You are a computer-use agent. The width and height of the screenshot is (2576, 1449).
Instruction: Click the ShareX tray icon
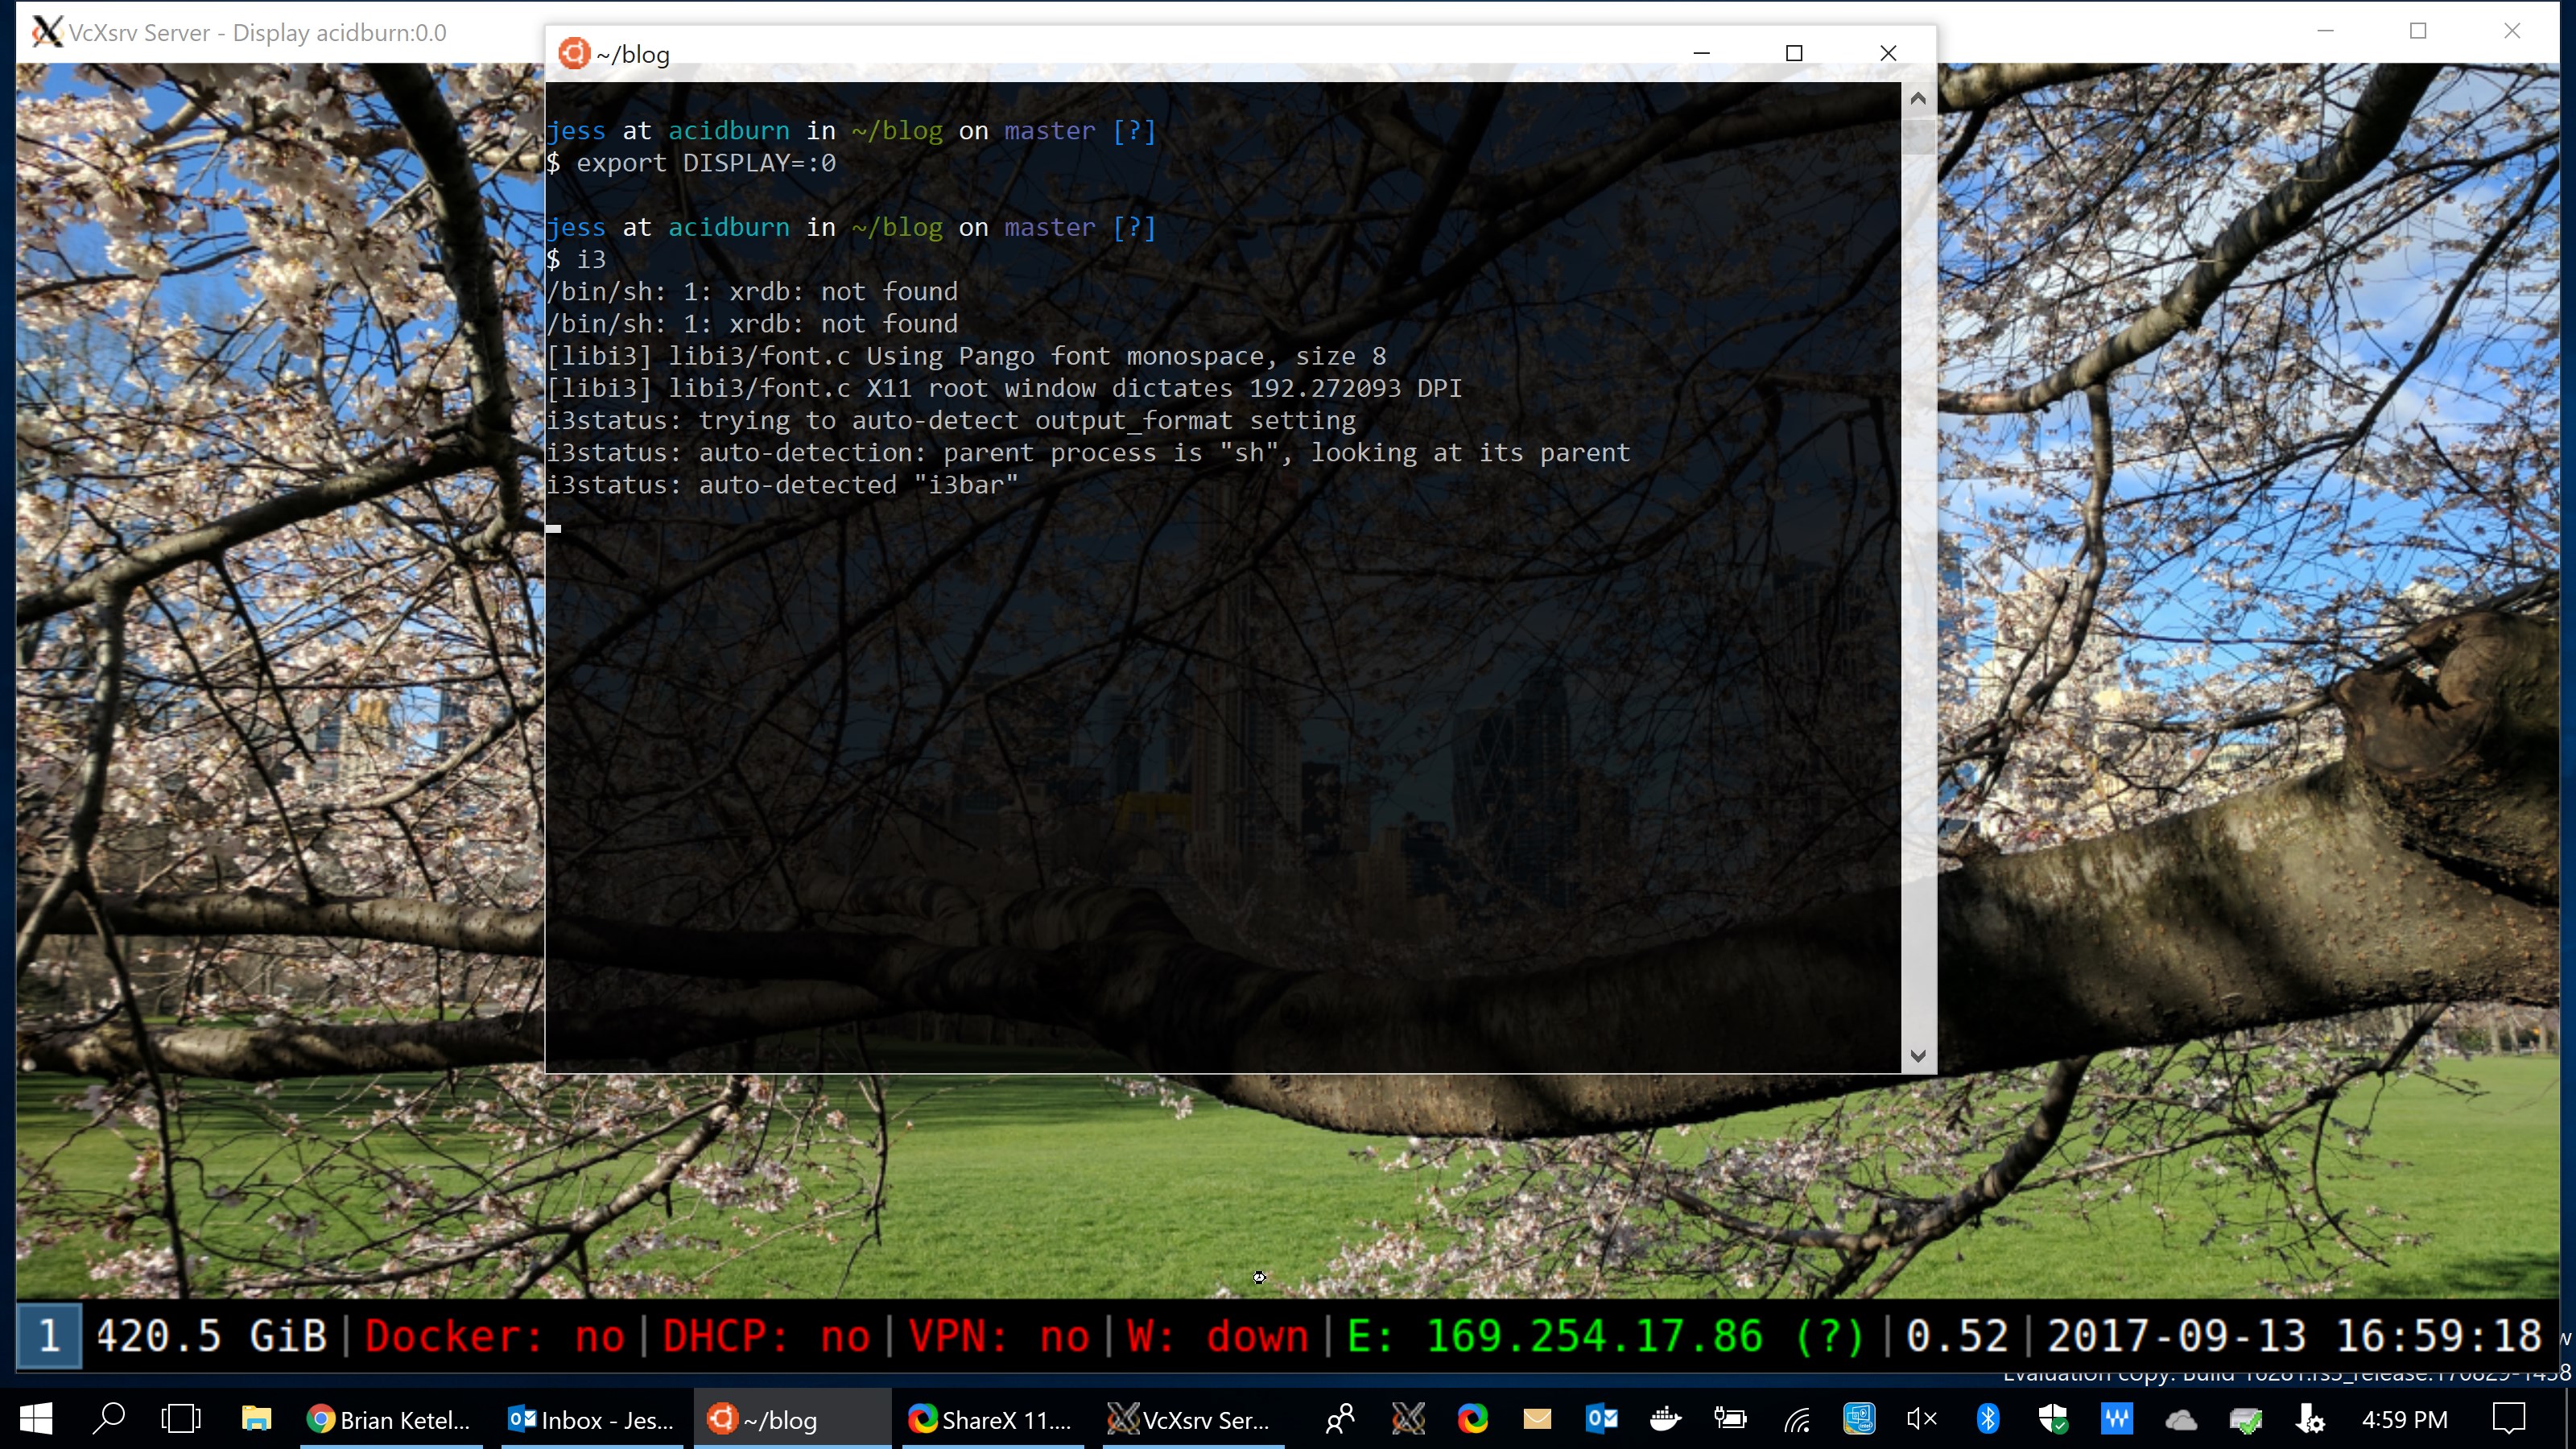(1472, 1418)
